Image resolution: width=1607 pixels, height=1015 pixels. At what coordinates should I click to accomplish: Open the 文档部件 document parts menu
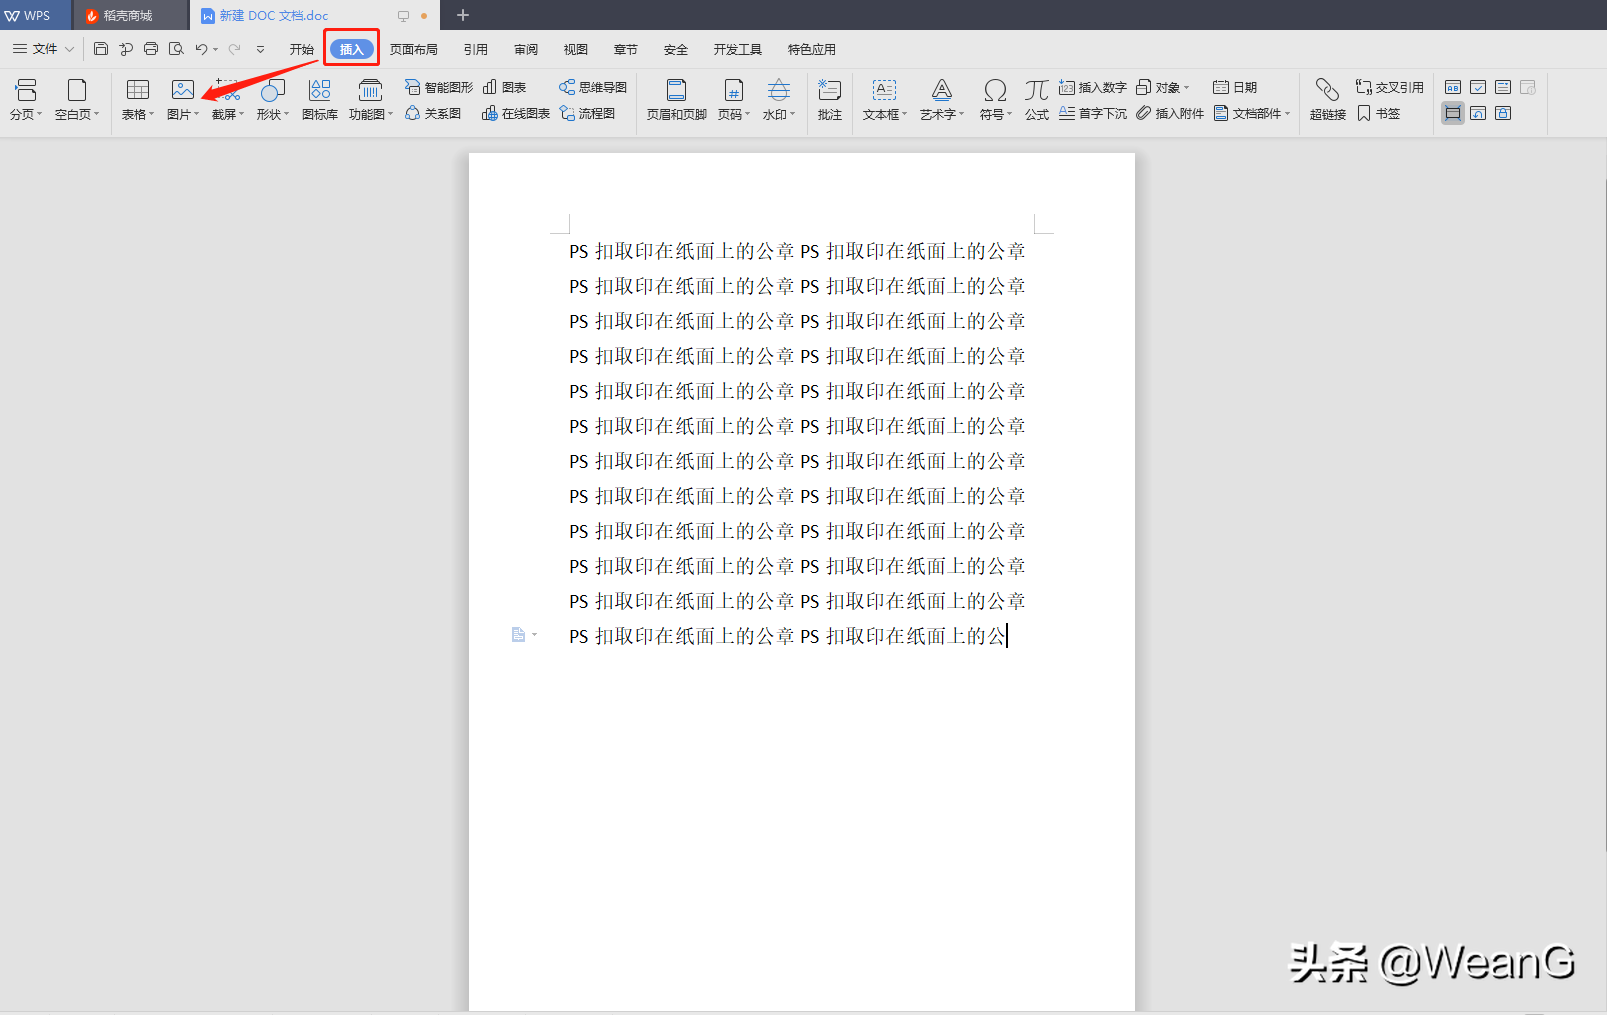(x=1252, y=113)
